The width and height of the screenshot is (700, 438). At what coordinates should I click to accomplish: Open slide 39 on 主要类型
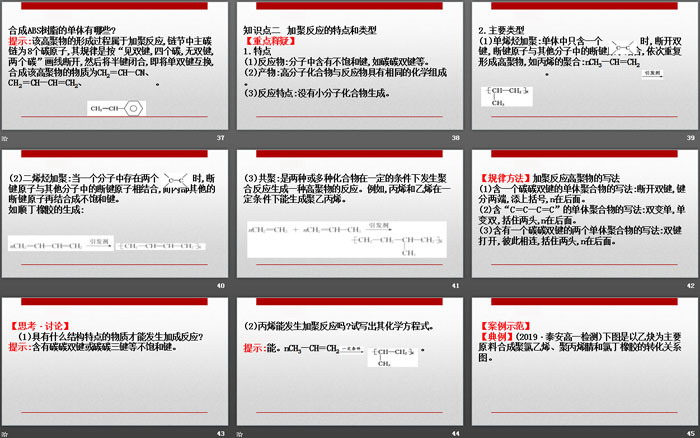pos(583,63)
